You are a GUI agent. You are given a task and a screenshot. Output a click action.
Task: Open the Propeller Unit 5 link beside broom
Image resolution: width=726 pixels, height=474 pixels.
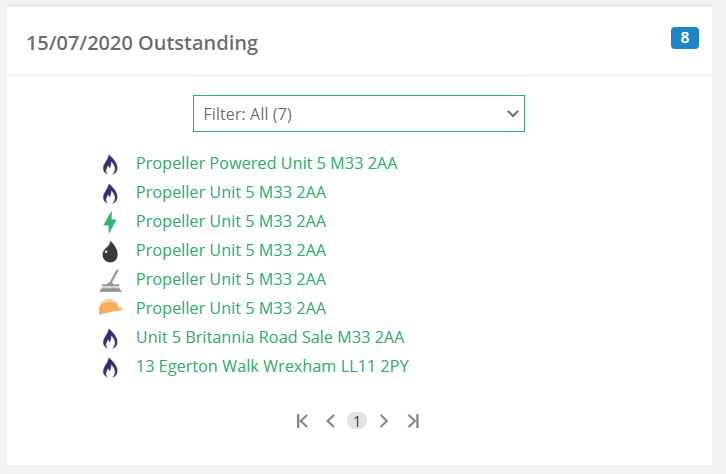coord(230,279)
